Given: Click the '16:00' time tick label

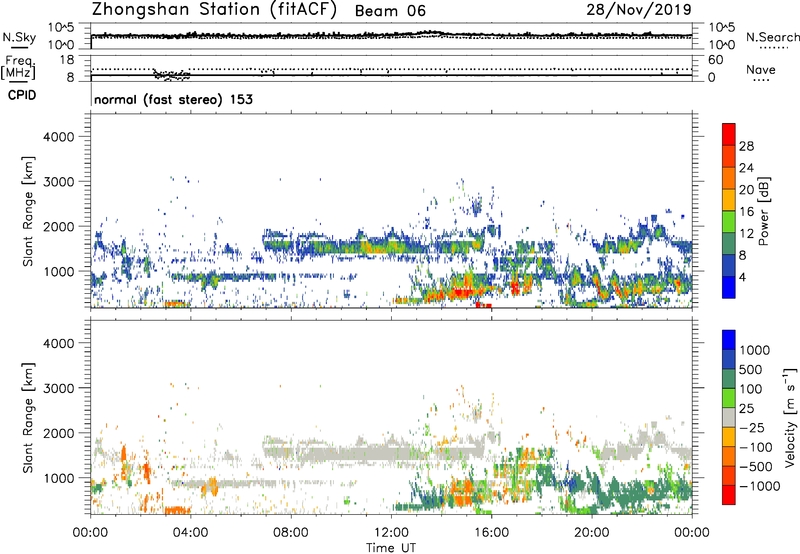Looking at the screenshot, I should [491, 533].
